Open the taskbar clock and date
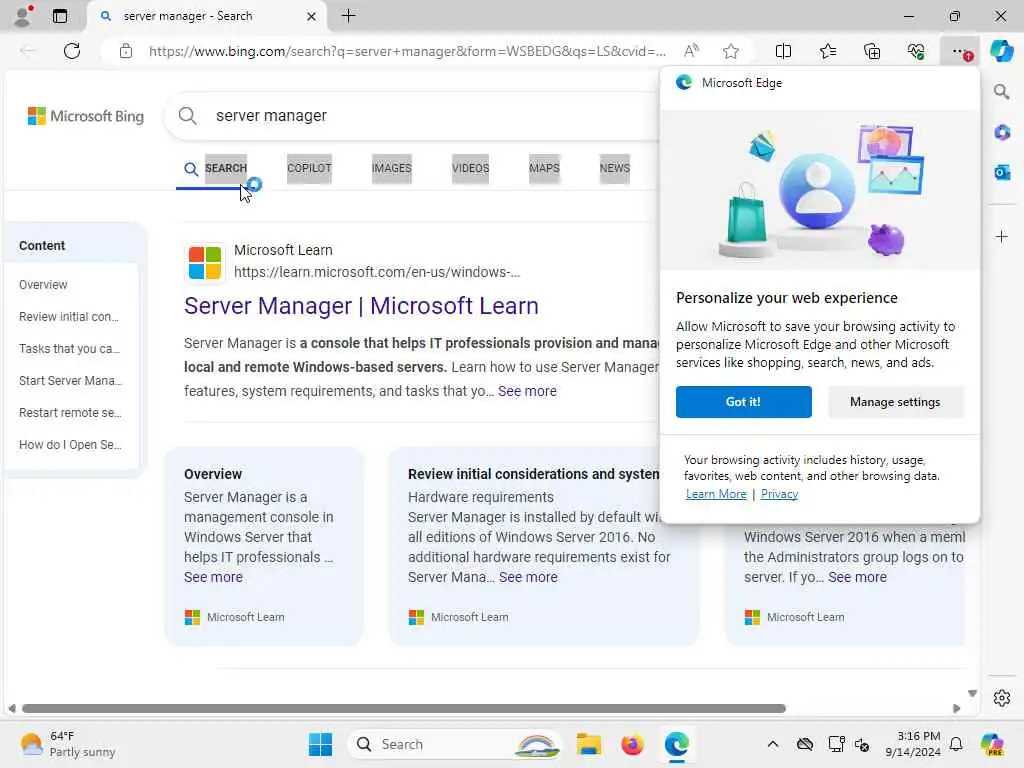 (x=912, y=744)
